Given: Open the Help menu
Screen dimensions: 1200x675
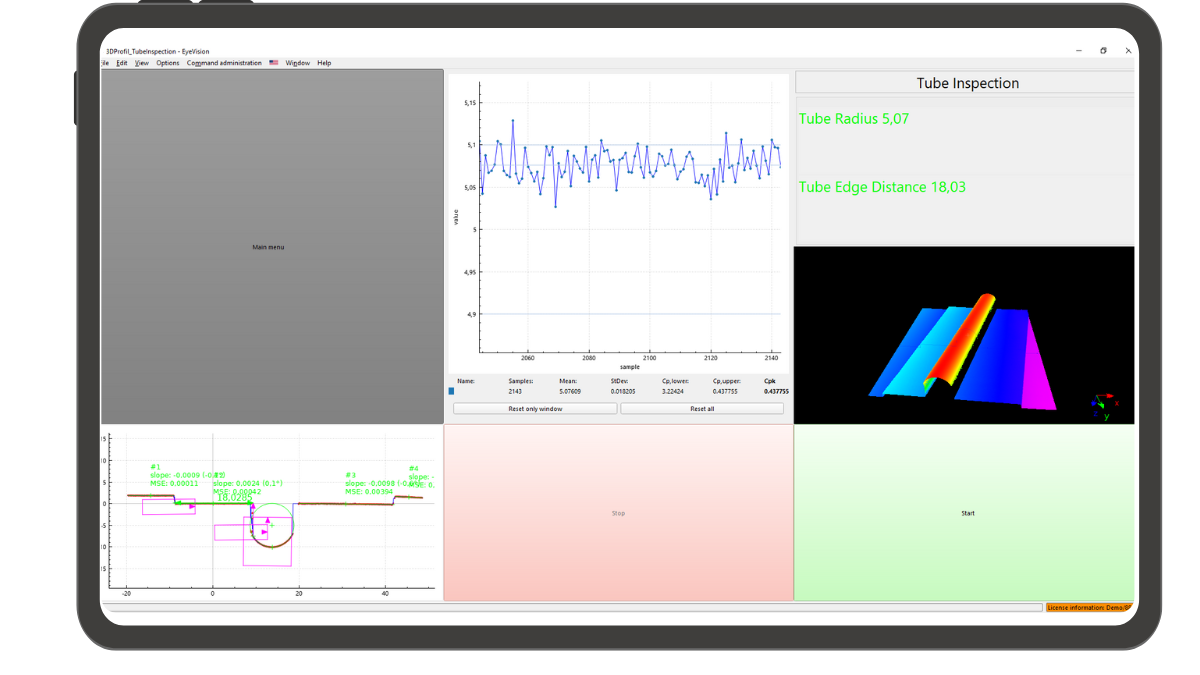Looking at the screenshot, I should (x=324, y=63).
